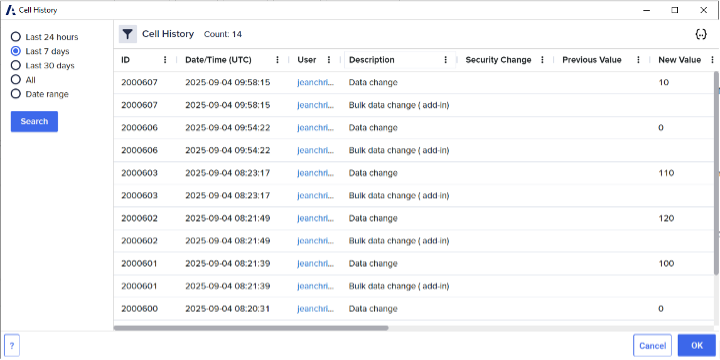This screenshot has height=360, width=720.
Task: Sort by Date/Time (UTC) header
Action: [x=219, y=60]
